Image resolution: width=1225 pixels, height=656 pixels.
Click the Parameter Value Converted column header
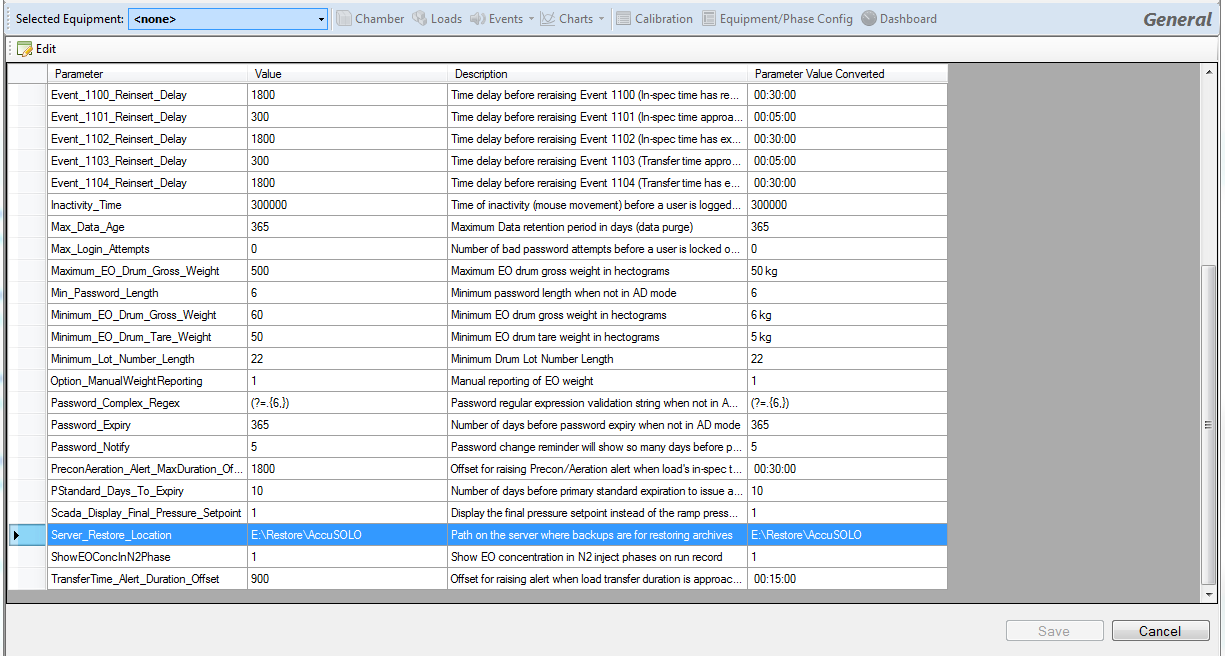click(846, 74)
